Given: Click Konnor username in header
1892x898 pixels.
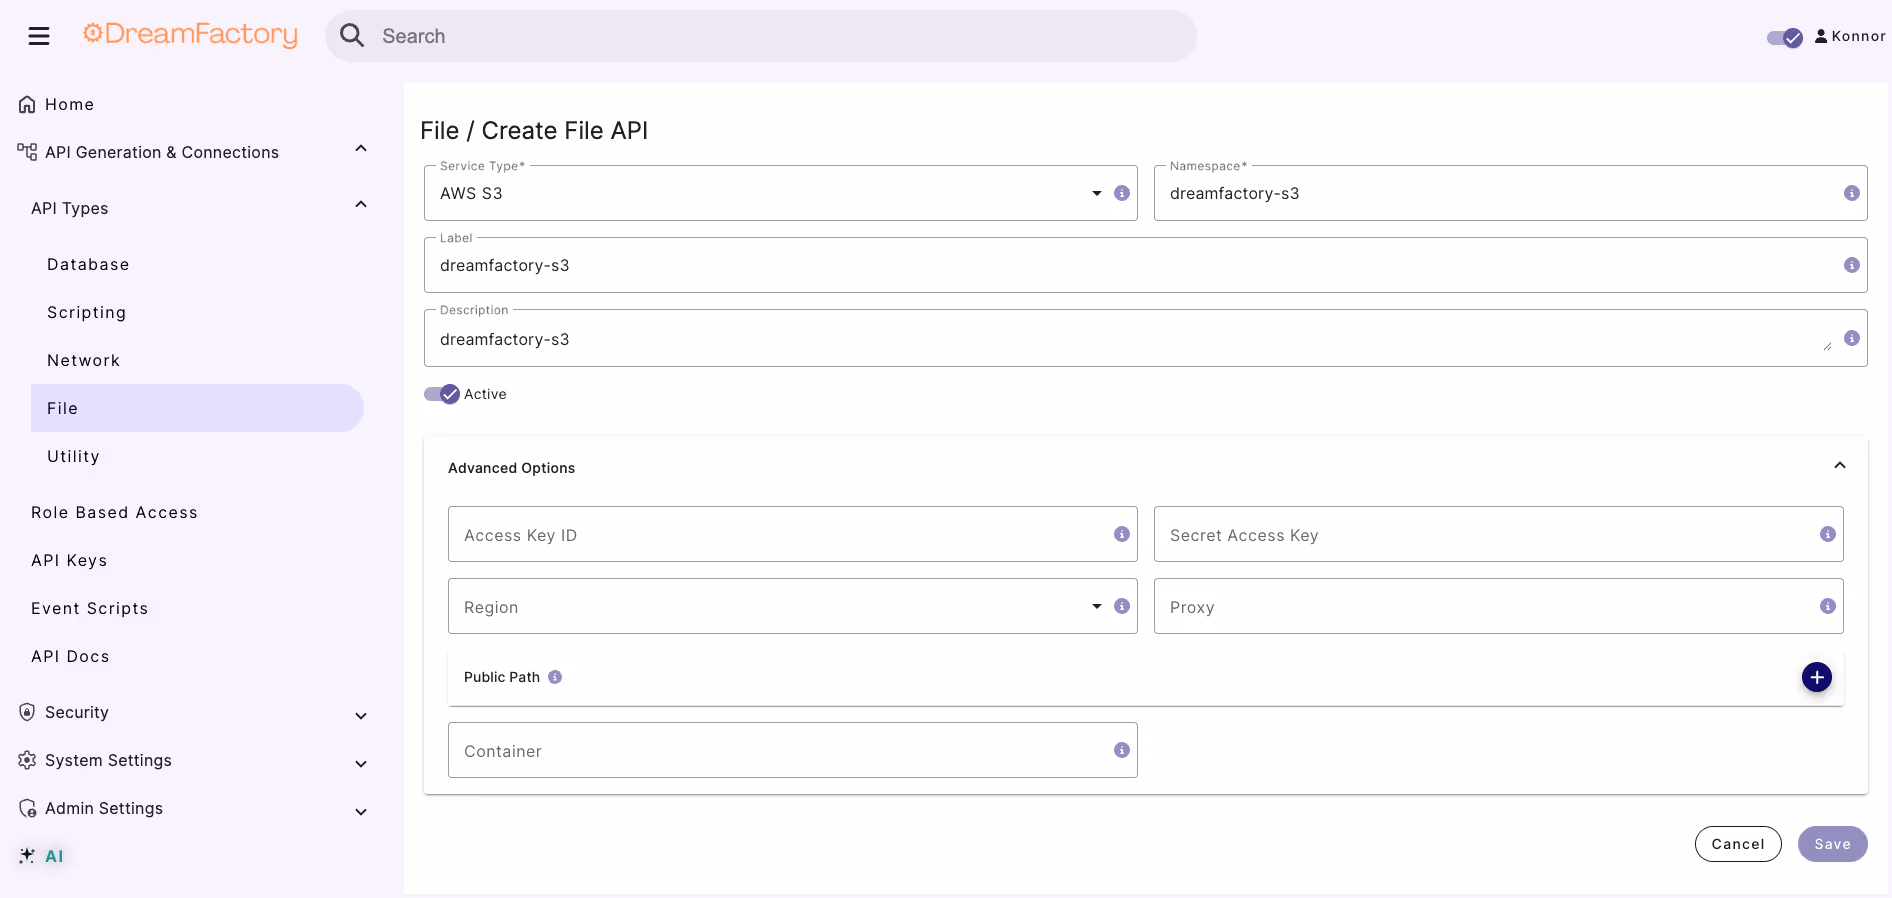Looking at the screenshot, I should point(1858,36).
